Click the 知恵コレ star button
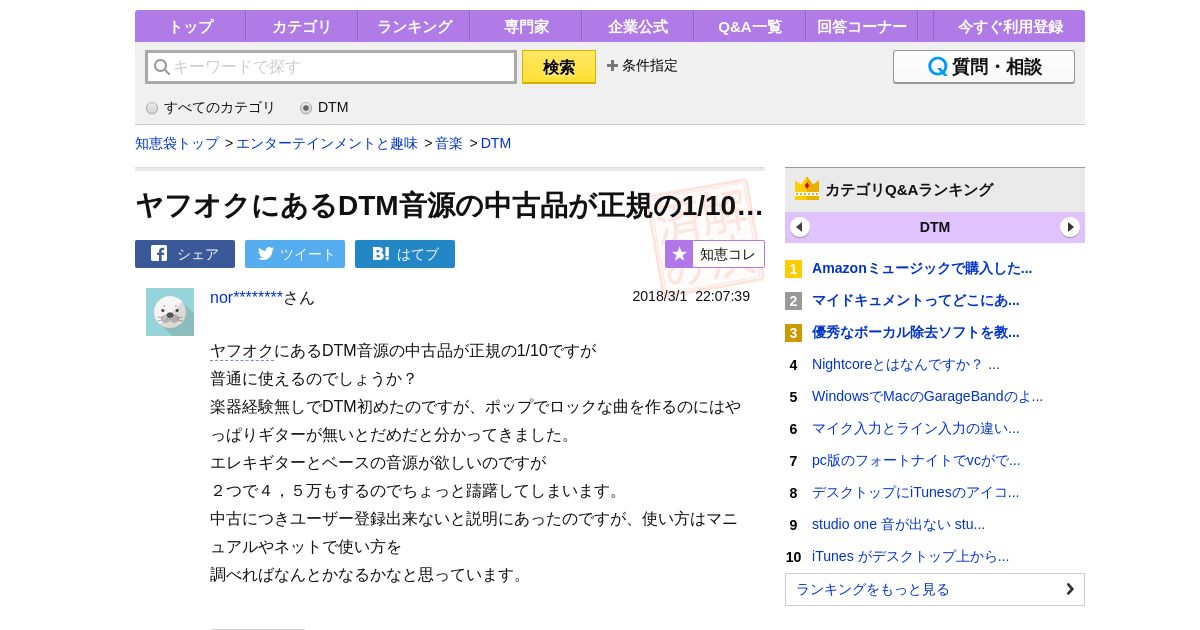 pos(715,254)
